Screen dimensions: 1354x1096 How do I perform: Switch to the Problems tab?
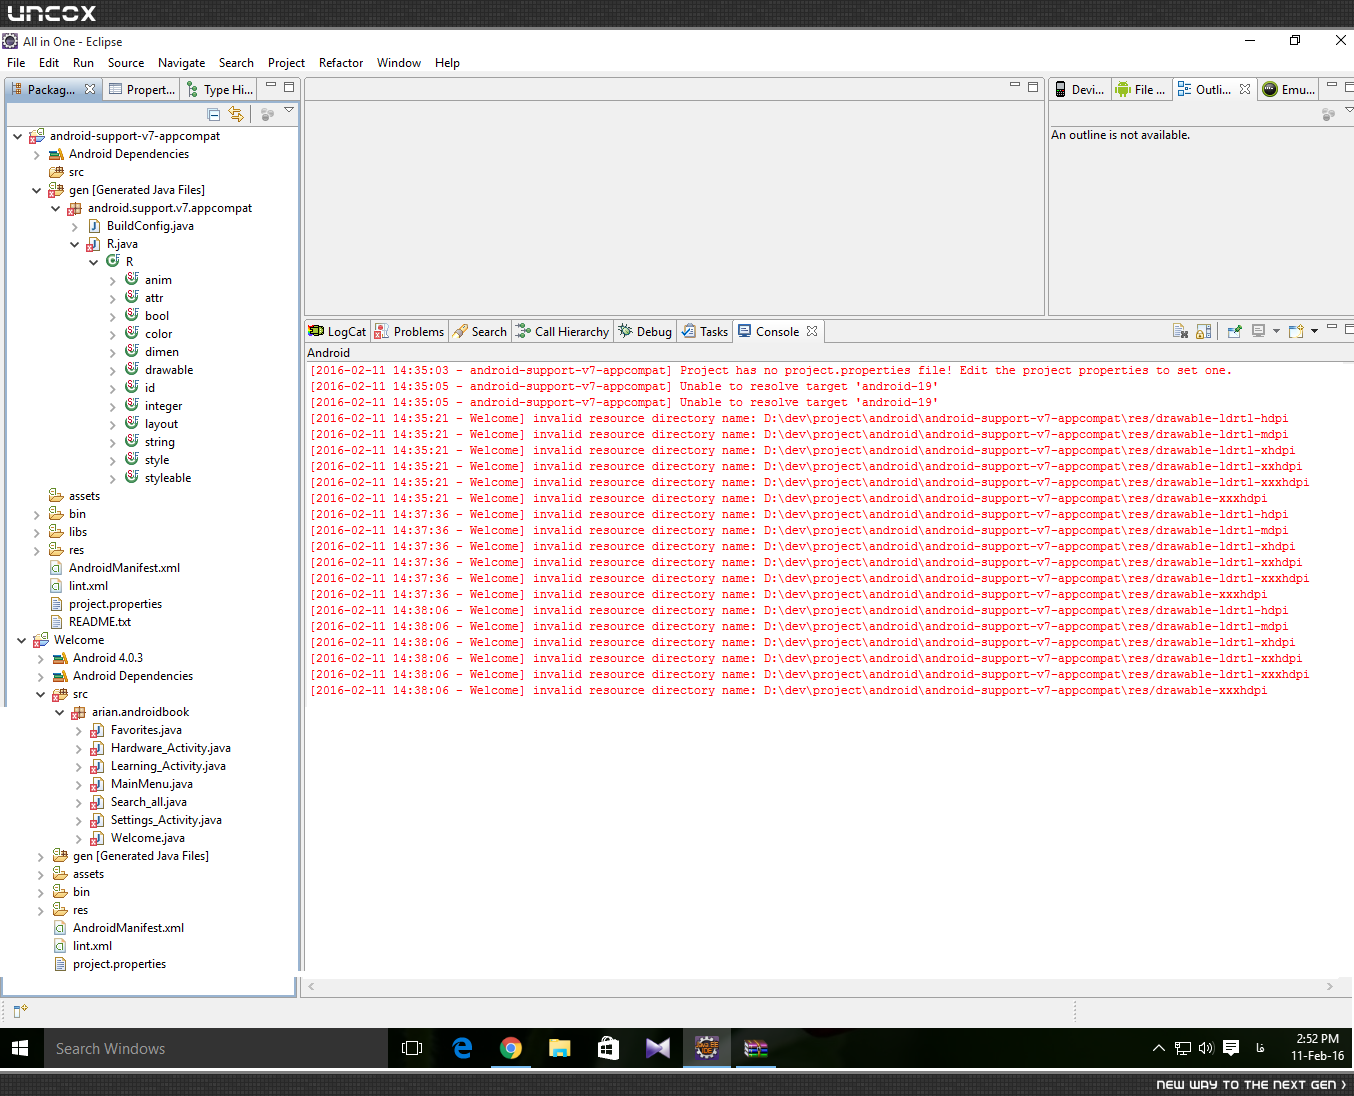410,332
